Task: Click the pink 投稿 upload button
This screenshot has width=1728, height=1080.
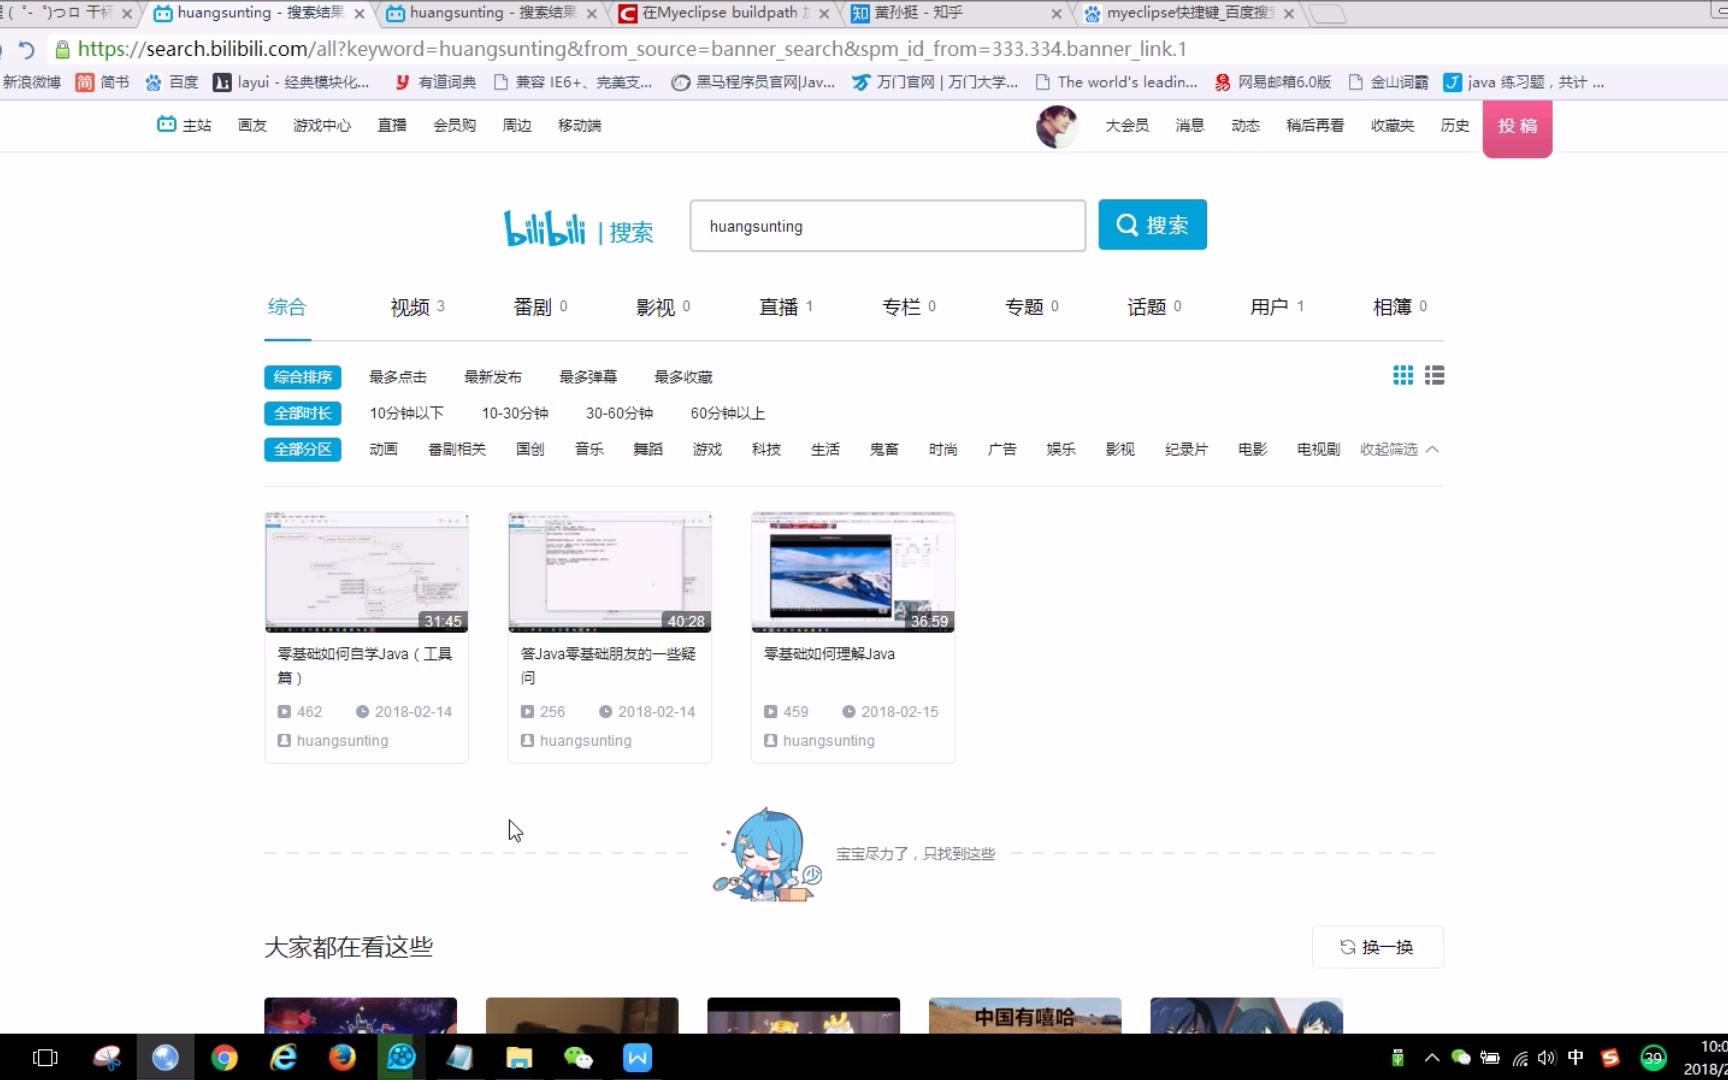Action: 1517,127
